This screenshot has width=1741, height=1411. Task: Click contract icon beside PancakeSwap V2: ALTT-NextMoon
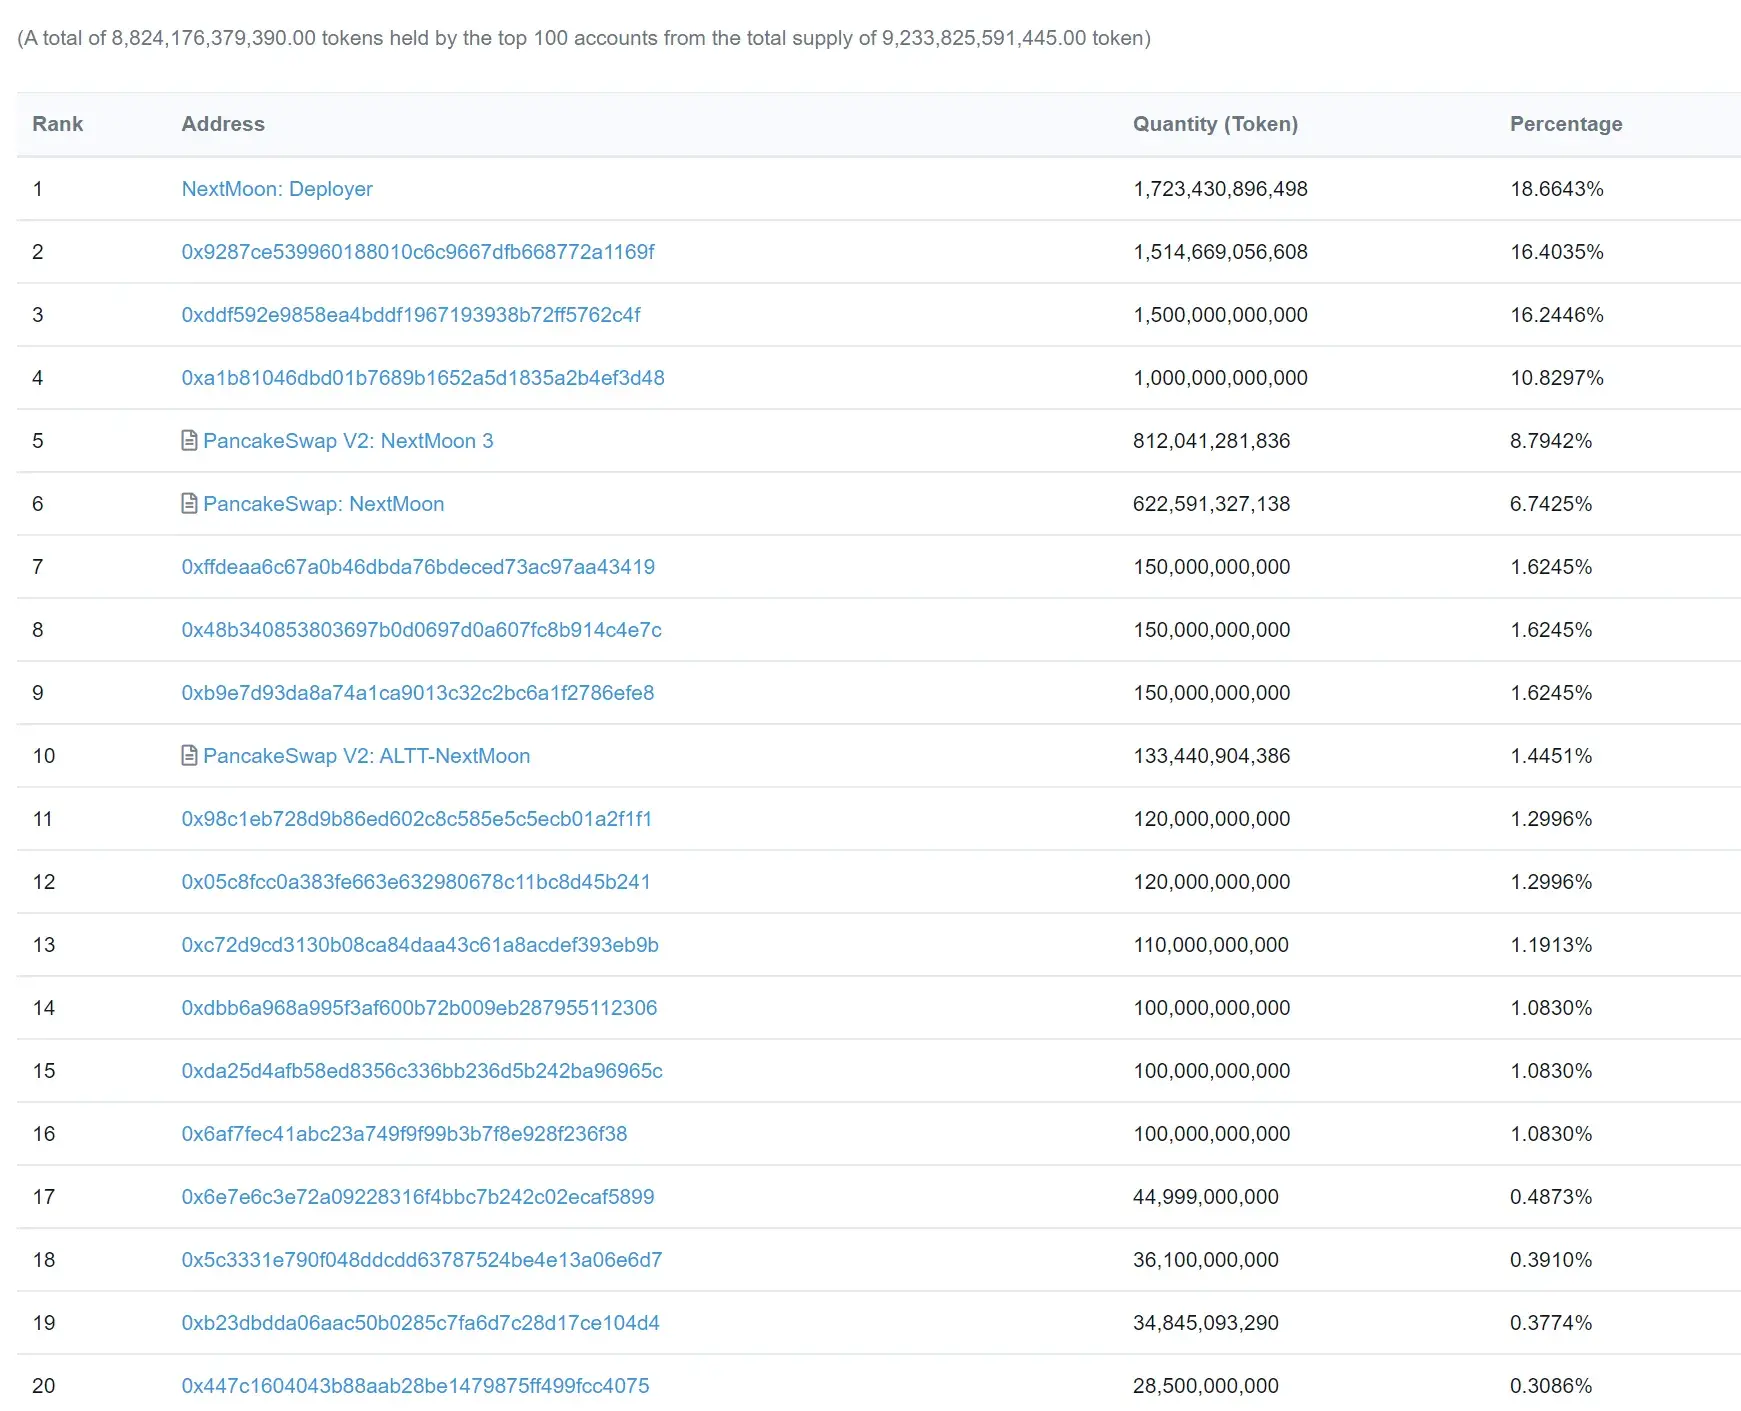click(x=189, y=755)
